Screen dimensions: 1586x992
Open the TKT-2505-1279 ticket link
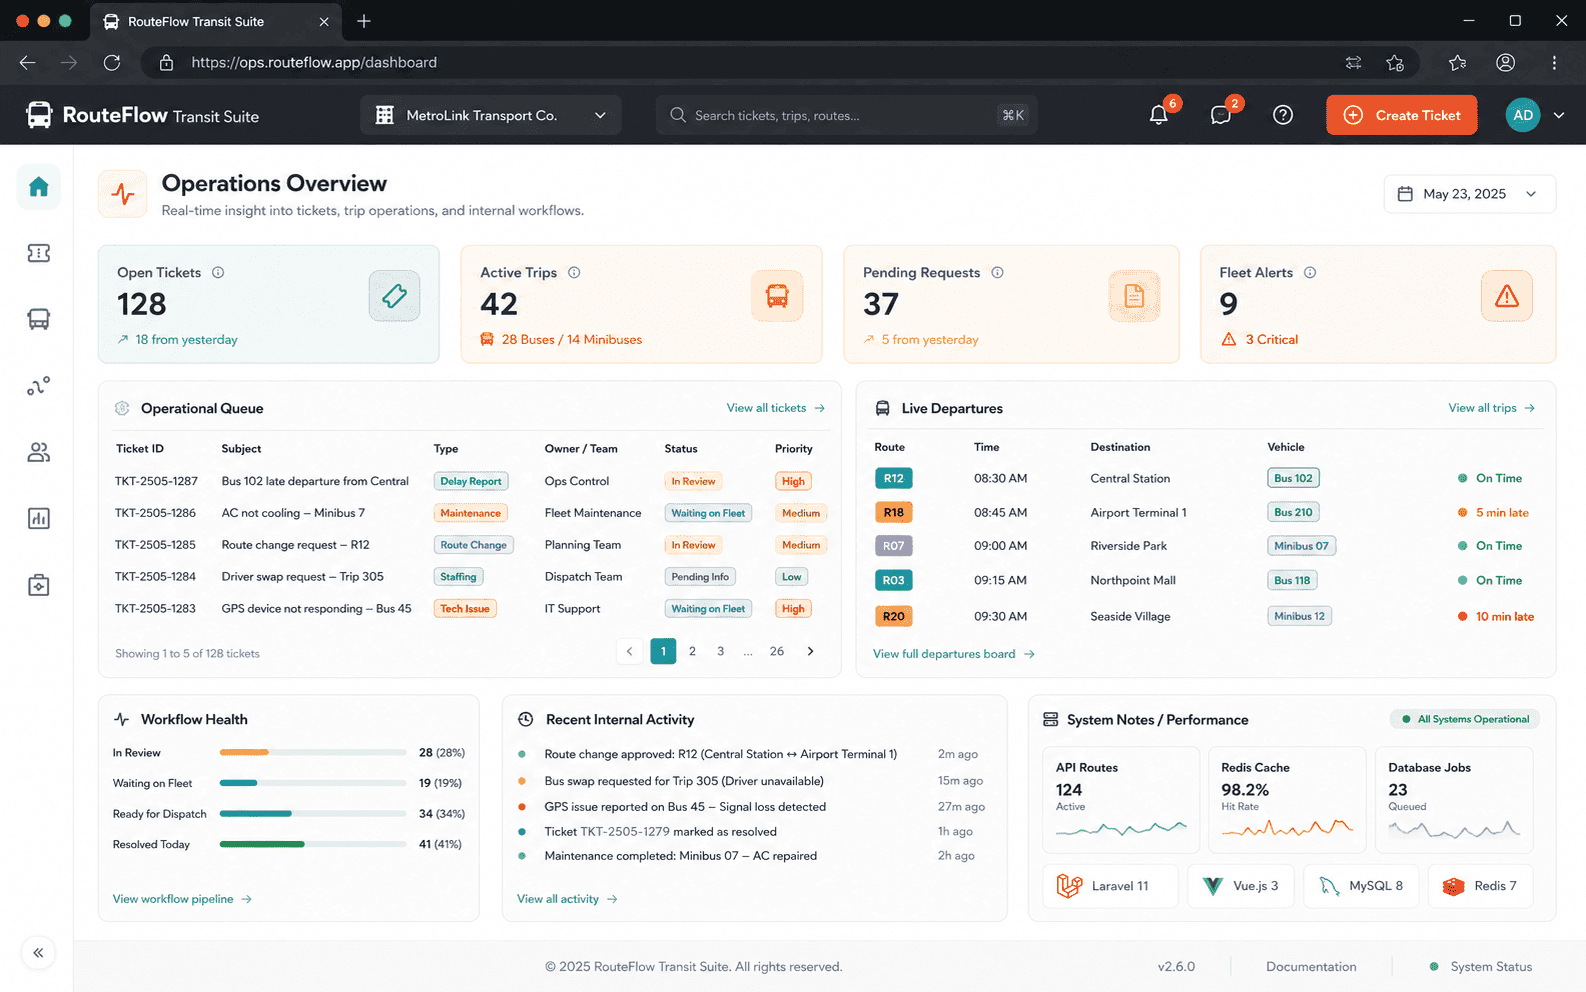click(625, 832)
